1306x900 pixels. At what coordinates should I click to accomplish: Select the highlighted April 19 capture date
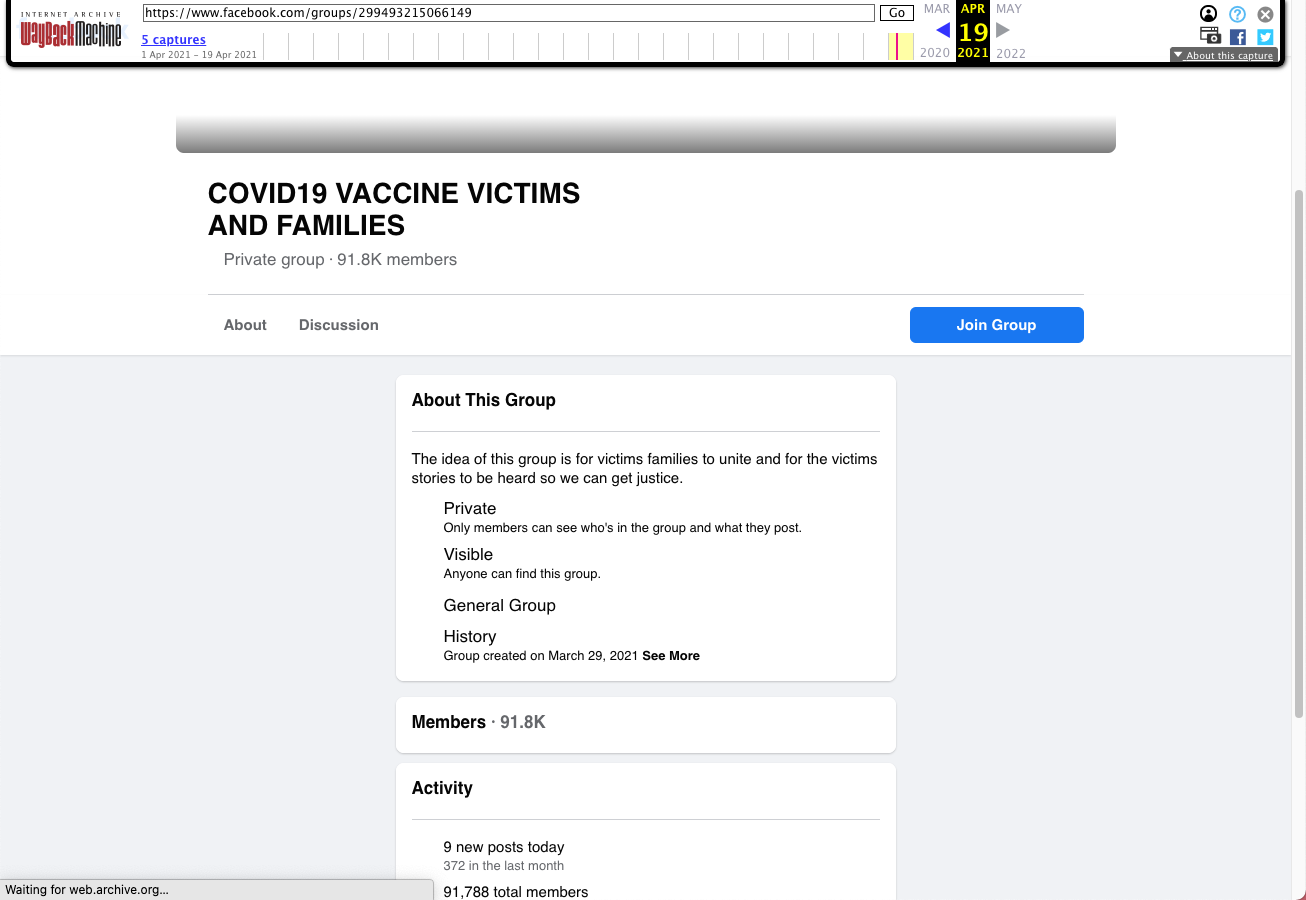click(972, 32)
